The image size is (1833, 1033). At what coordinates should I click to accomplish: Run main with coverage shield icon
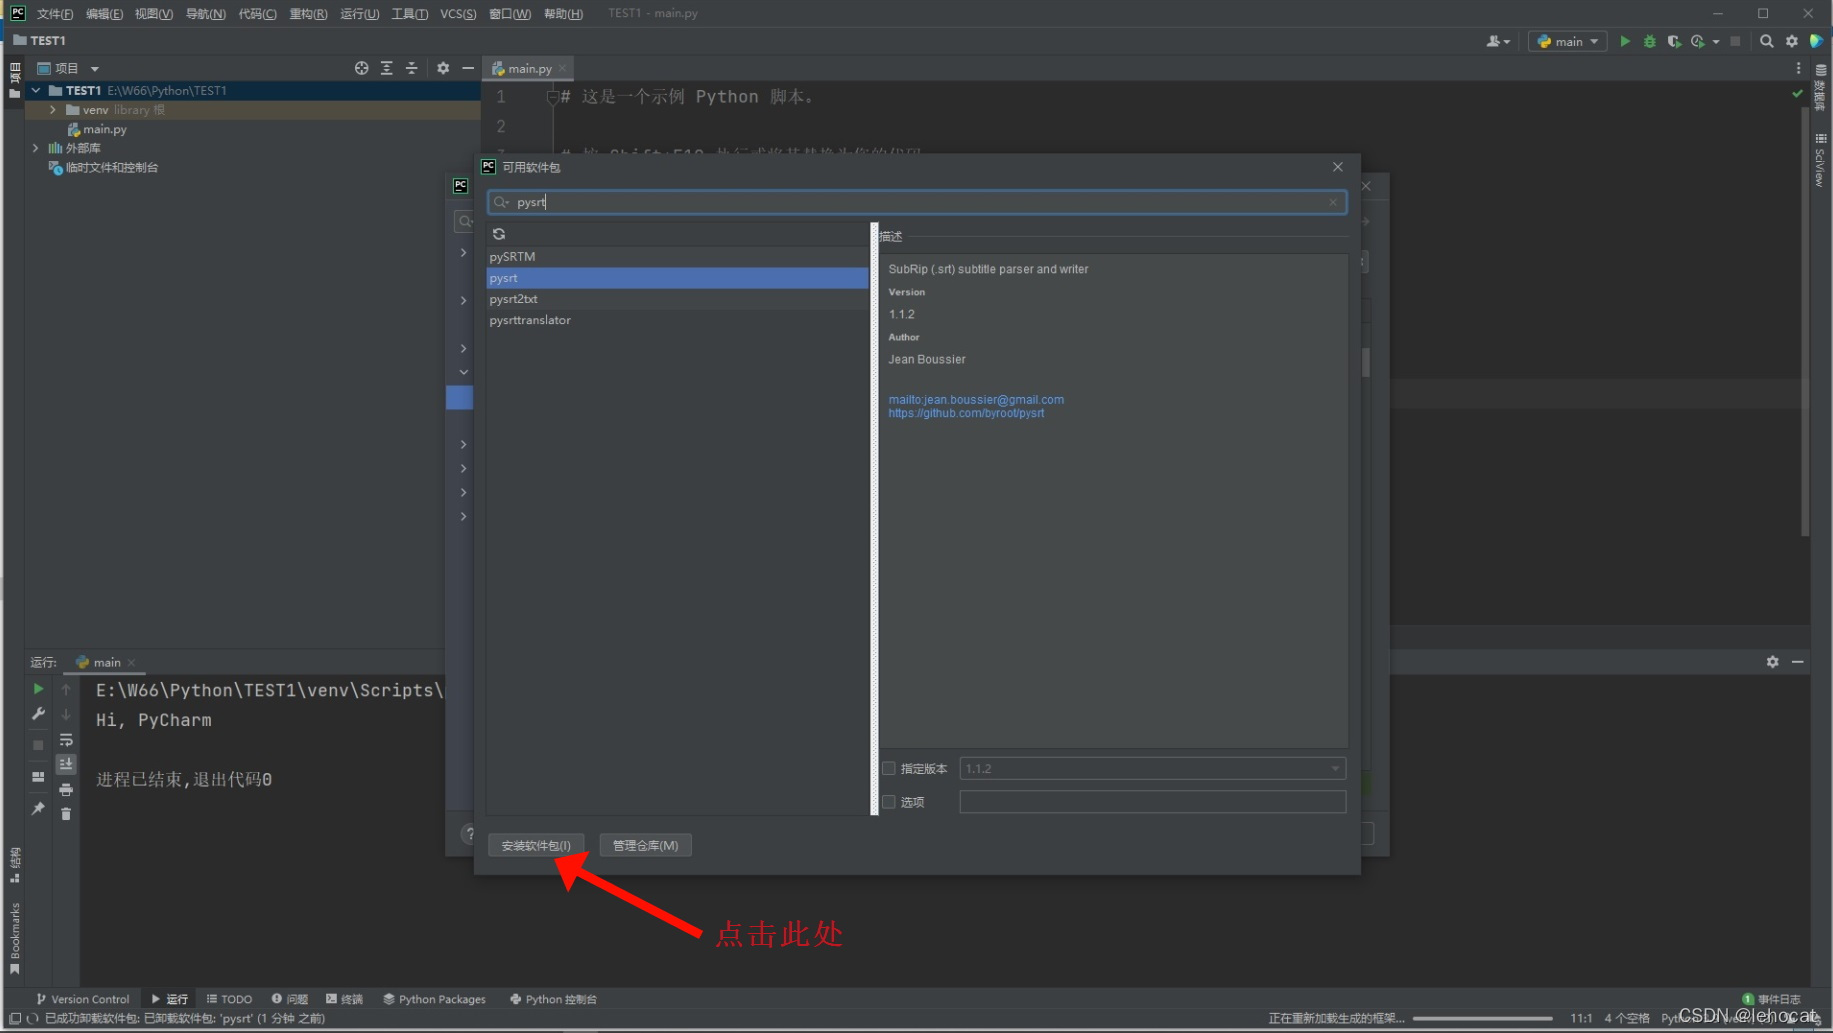click(1674, 41)
